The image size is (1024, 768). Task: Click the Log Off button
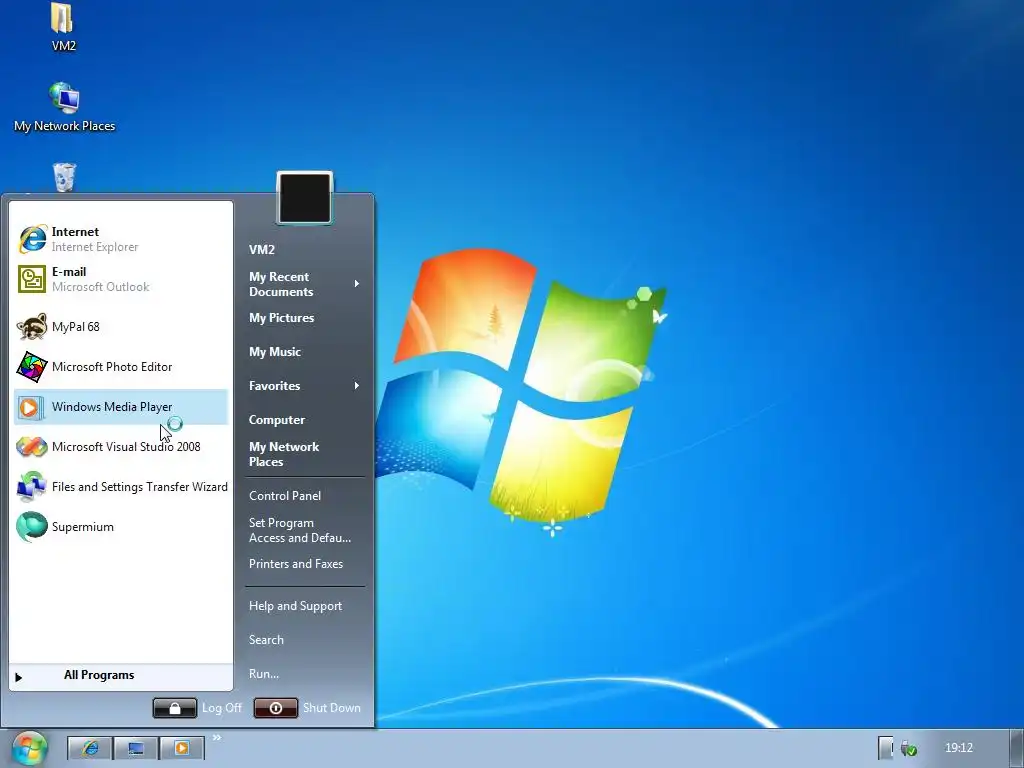pyautogui.click(x=175, y=708)
